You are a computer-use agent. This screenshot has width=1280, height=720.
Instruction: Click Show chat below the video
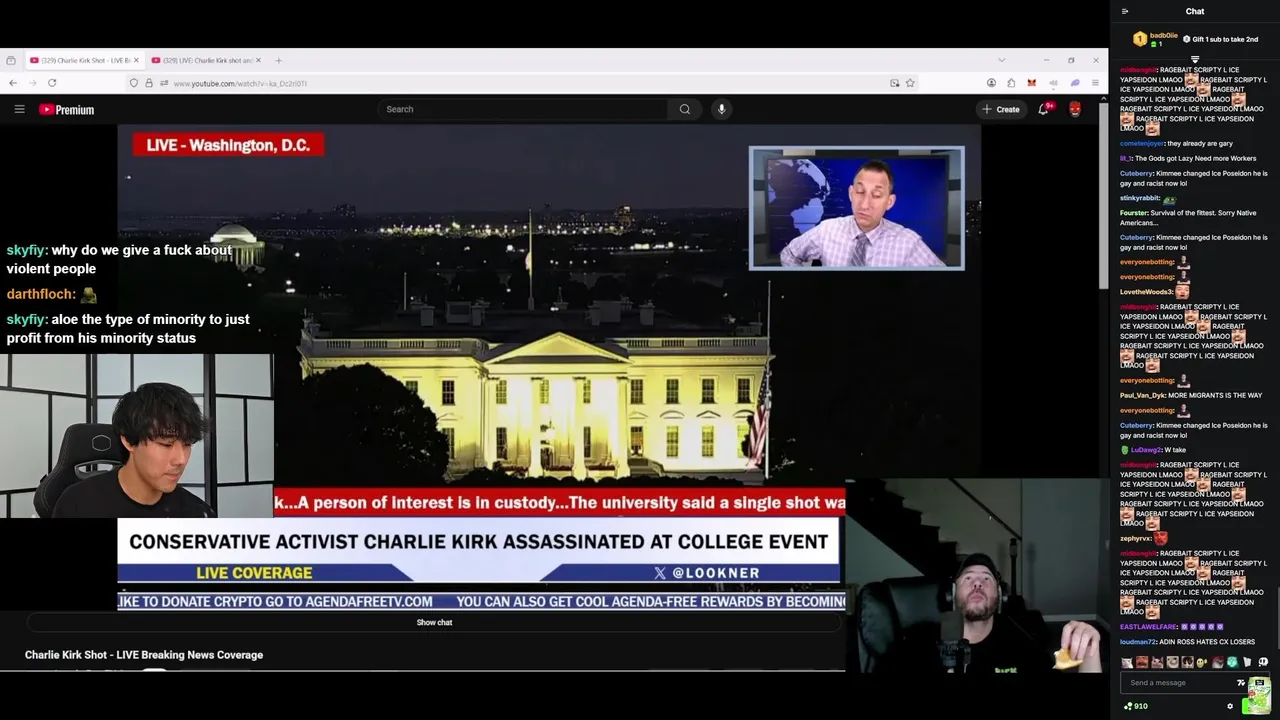434,622
